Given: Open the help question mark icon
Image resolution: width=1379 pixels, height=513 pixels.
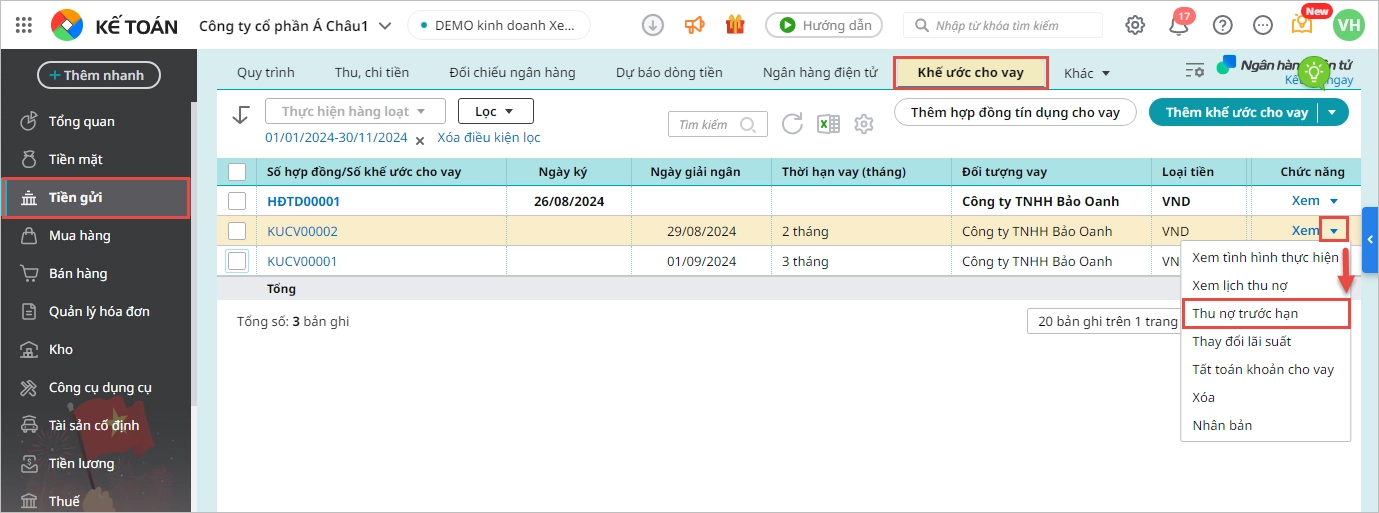Looking at the screenshot, I should click(1222, 25).
